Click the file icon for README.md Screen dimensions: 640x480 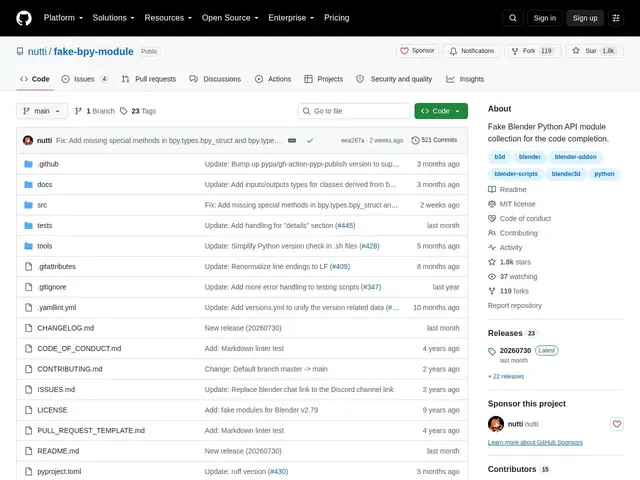(x=28, y=451)
